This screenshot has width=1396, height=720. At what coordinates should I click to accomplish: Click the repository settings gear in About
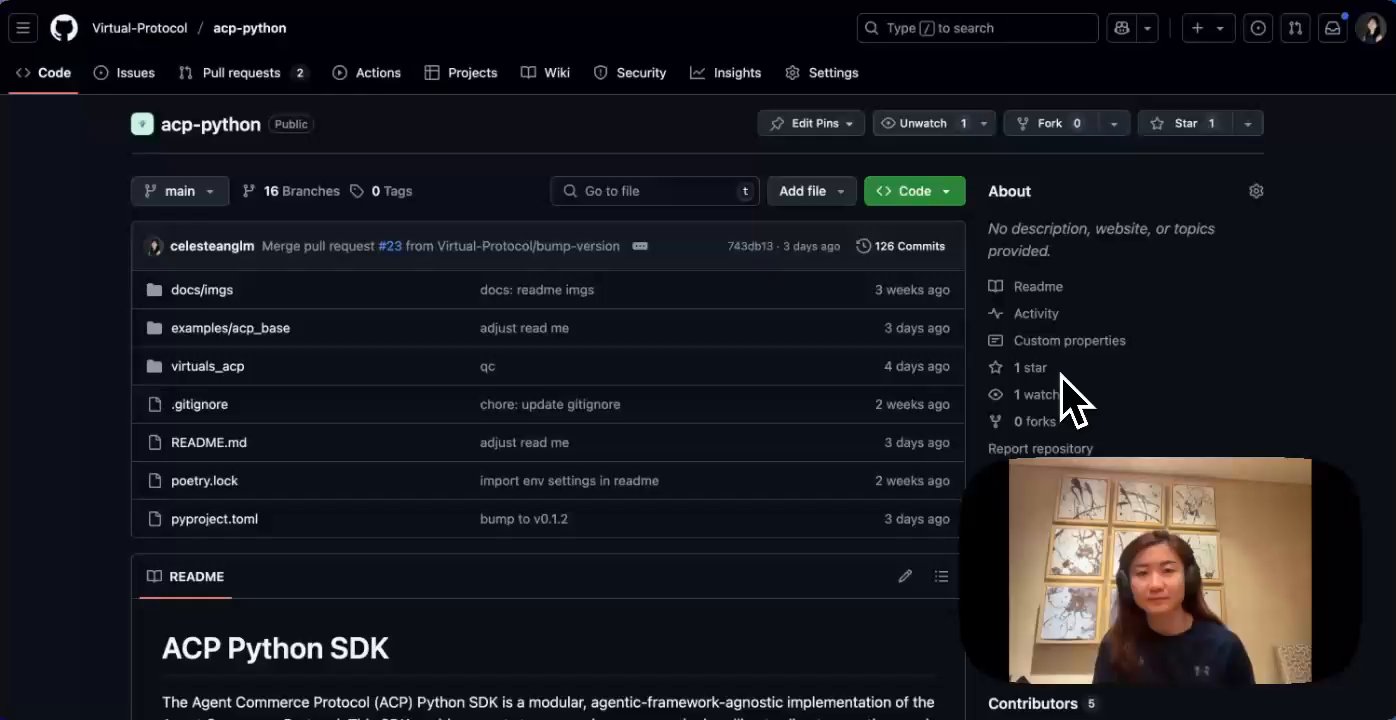1256,191
